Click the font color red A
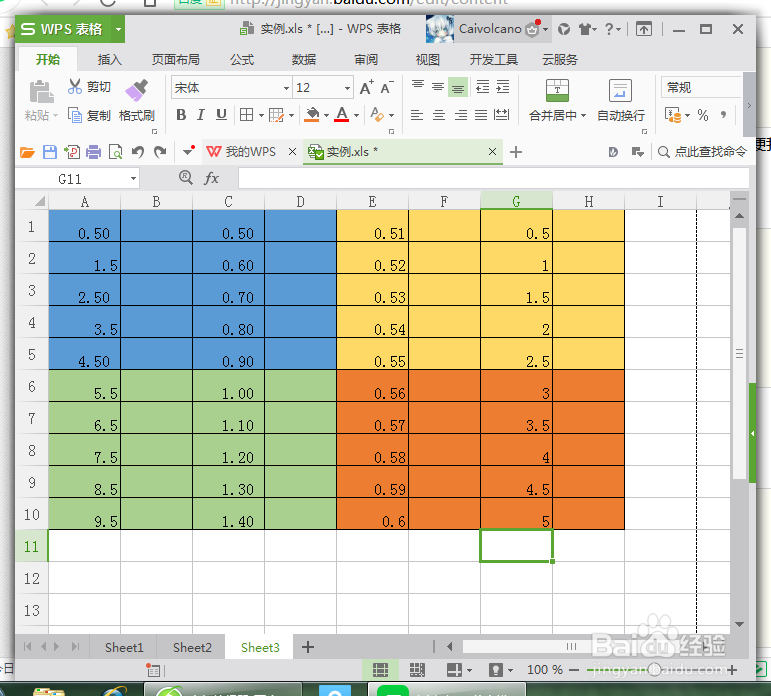 [x=342, y=115]
